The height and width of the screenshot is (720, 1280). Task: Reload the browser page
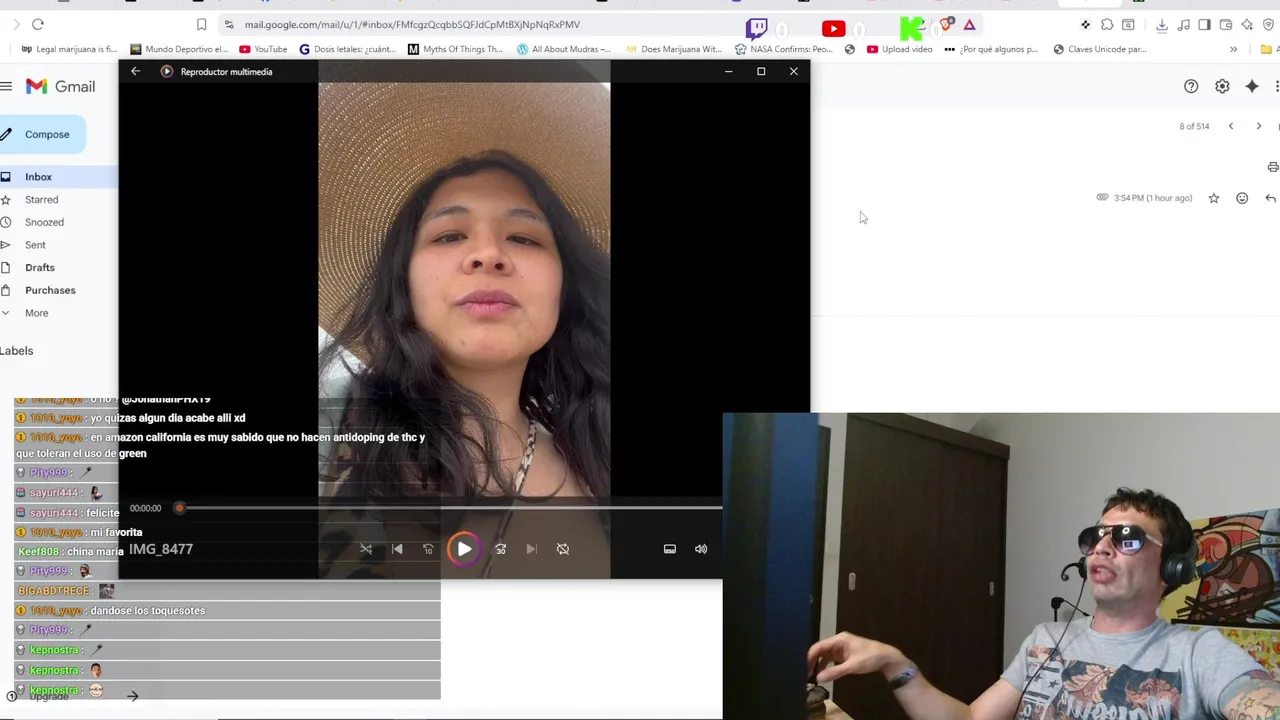pyautogui.click(x=38, y=24)
